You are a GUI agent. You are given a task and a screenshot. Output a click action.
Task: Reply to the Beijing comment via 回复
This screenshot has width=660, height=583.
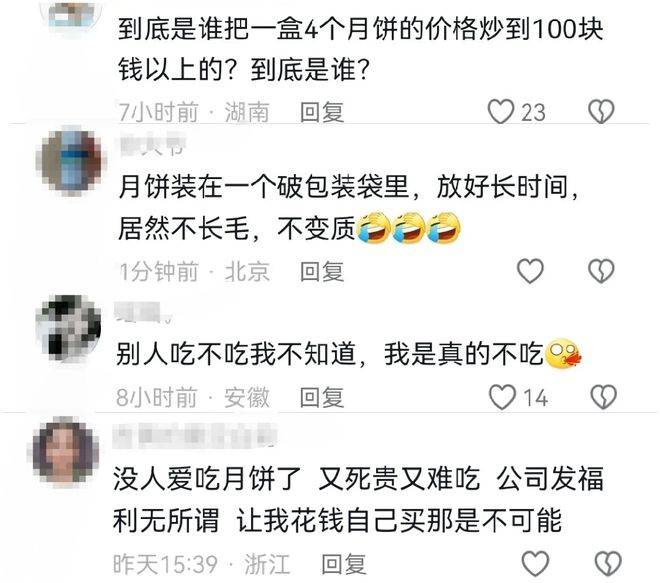[322, 272]
